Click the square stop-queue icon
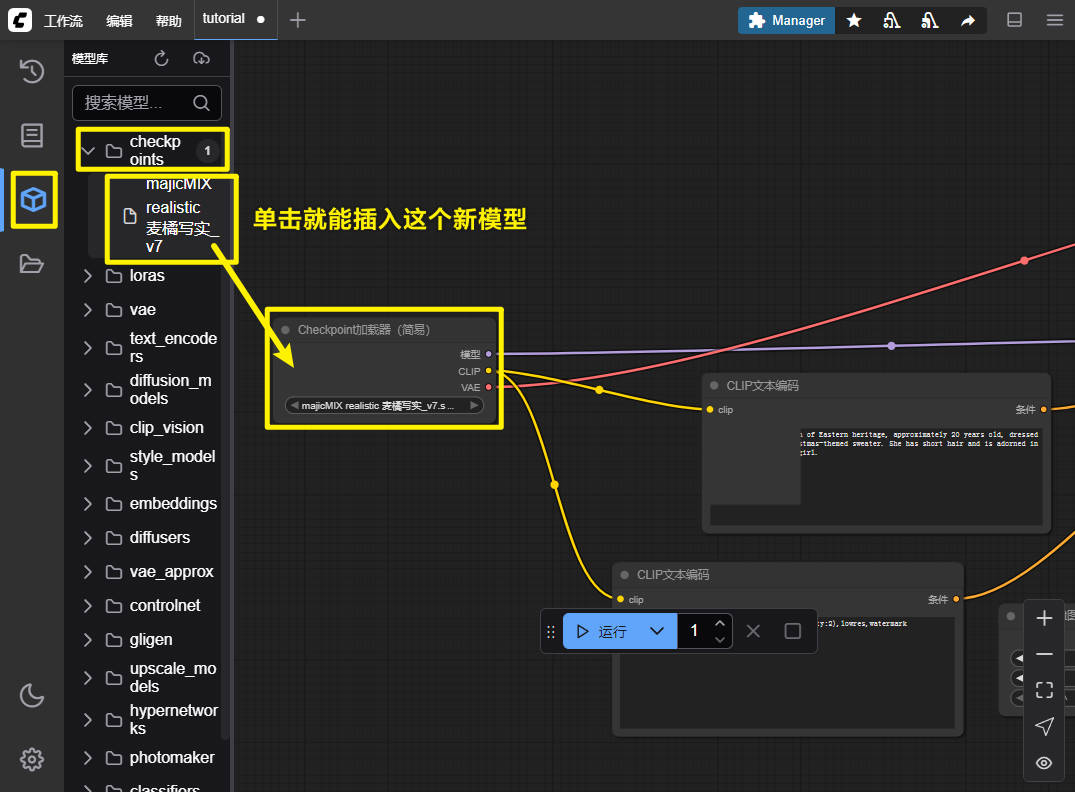This screenshot has height=792, width=1075. pos(793,631)
